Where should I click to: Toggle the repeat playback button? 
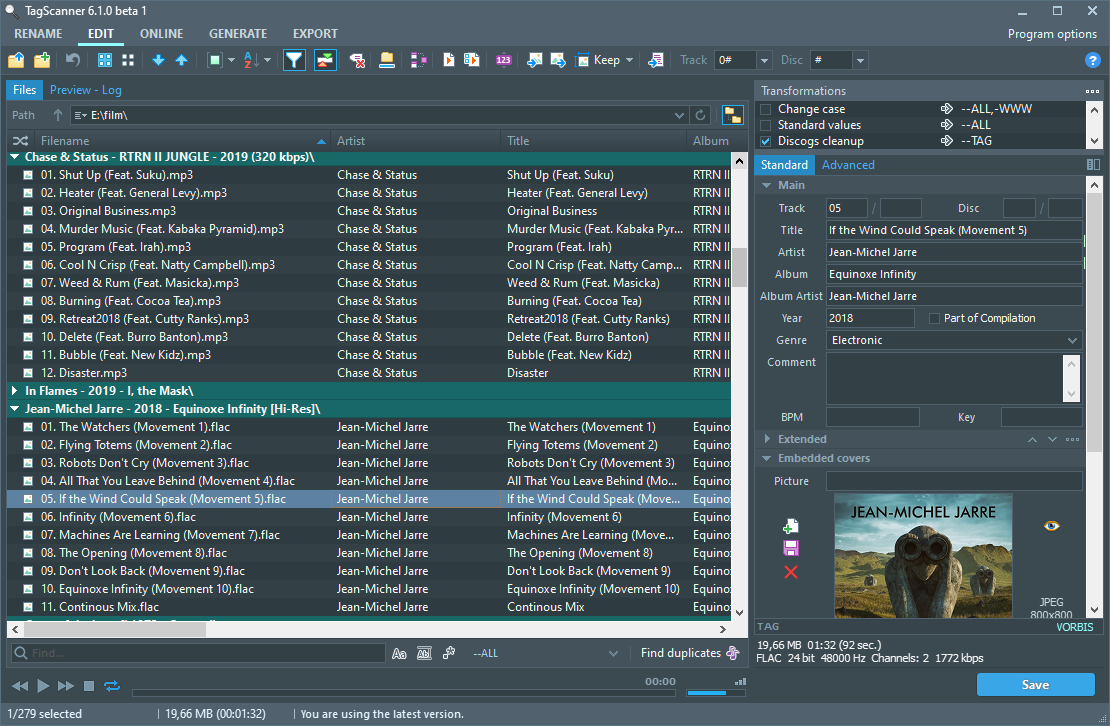(x=112, y=686)
